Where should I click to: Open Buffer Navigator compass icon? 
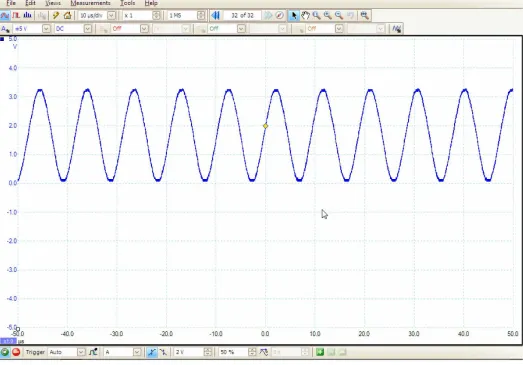(x=280, y=15)
